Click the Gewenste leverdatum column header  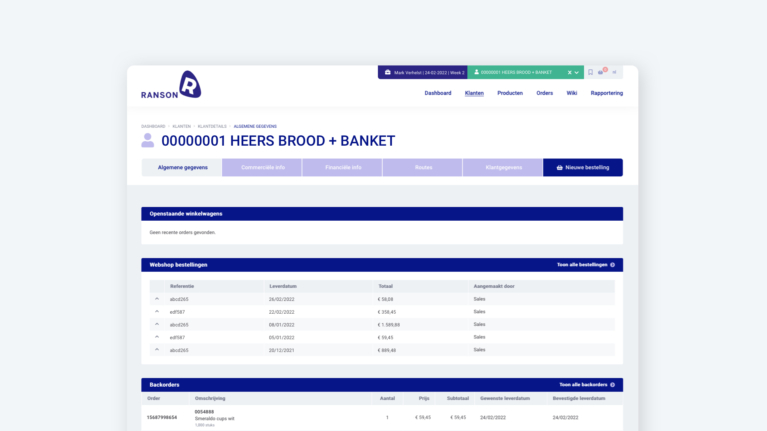pos(505,398)
